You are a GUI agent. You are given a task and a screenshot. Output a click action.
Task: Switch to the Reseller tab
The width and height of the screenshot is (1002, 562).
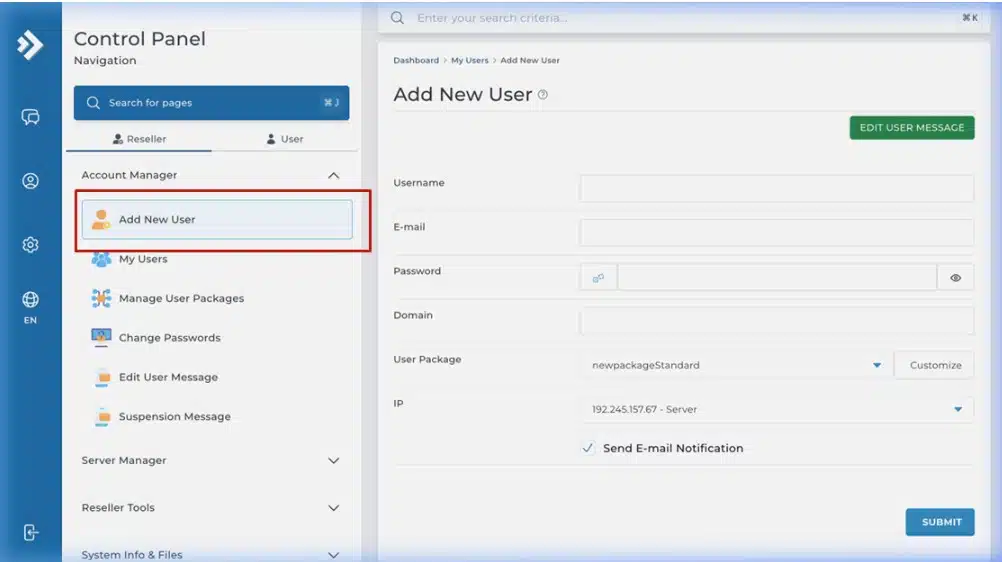coord(139,139)
